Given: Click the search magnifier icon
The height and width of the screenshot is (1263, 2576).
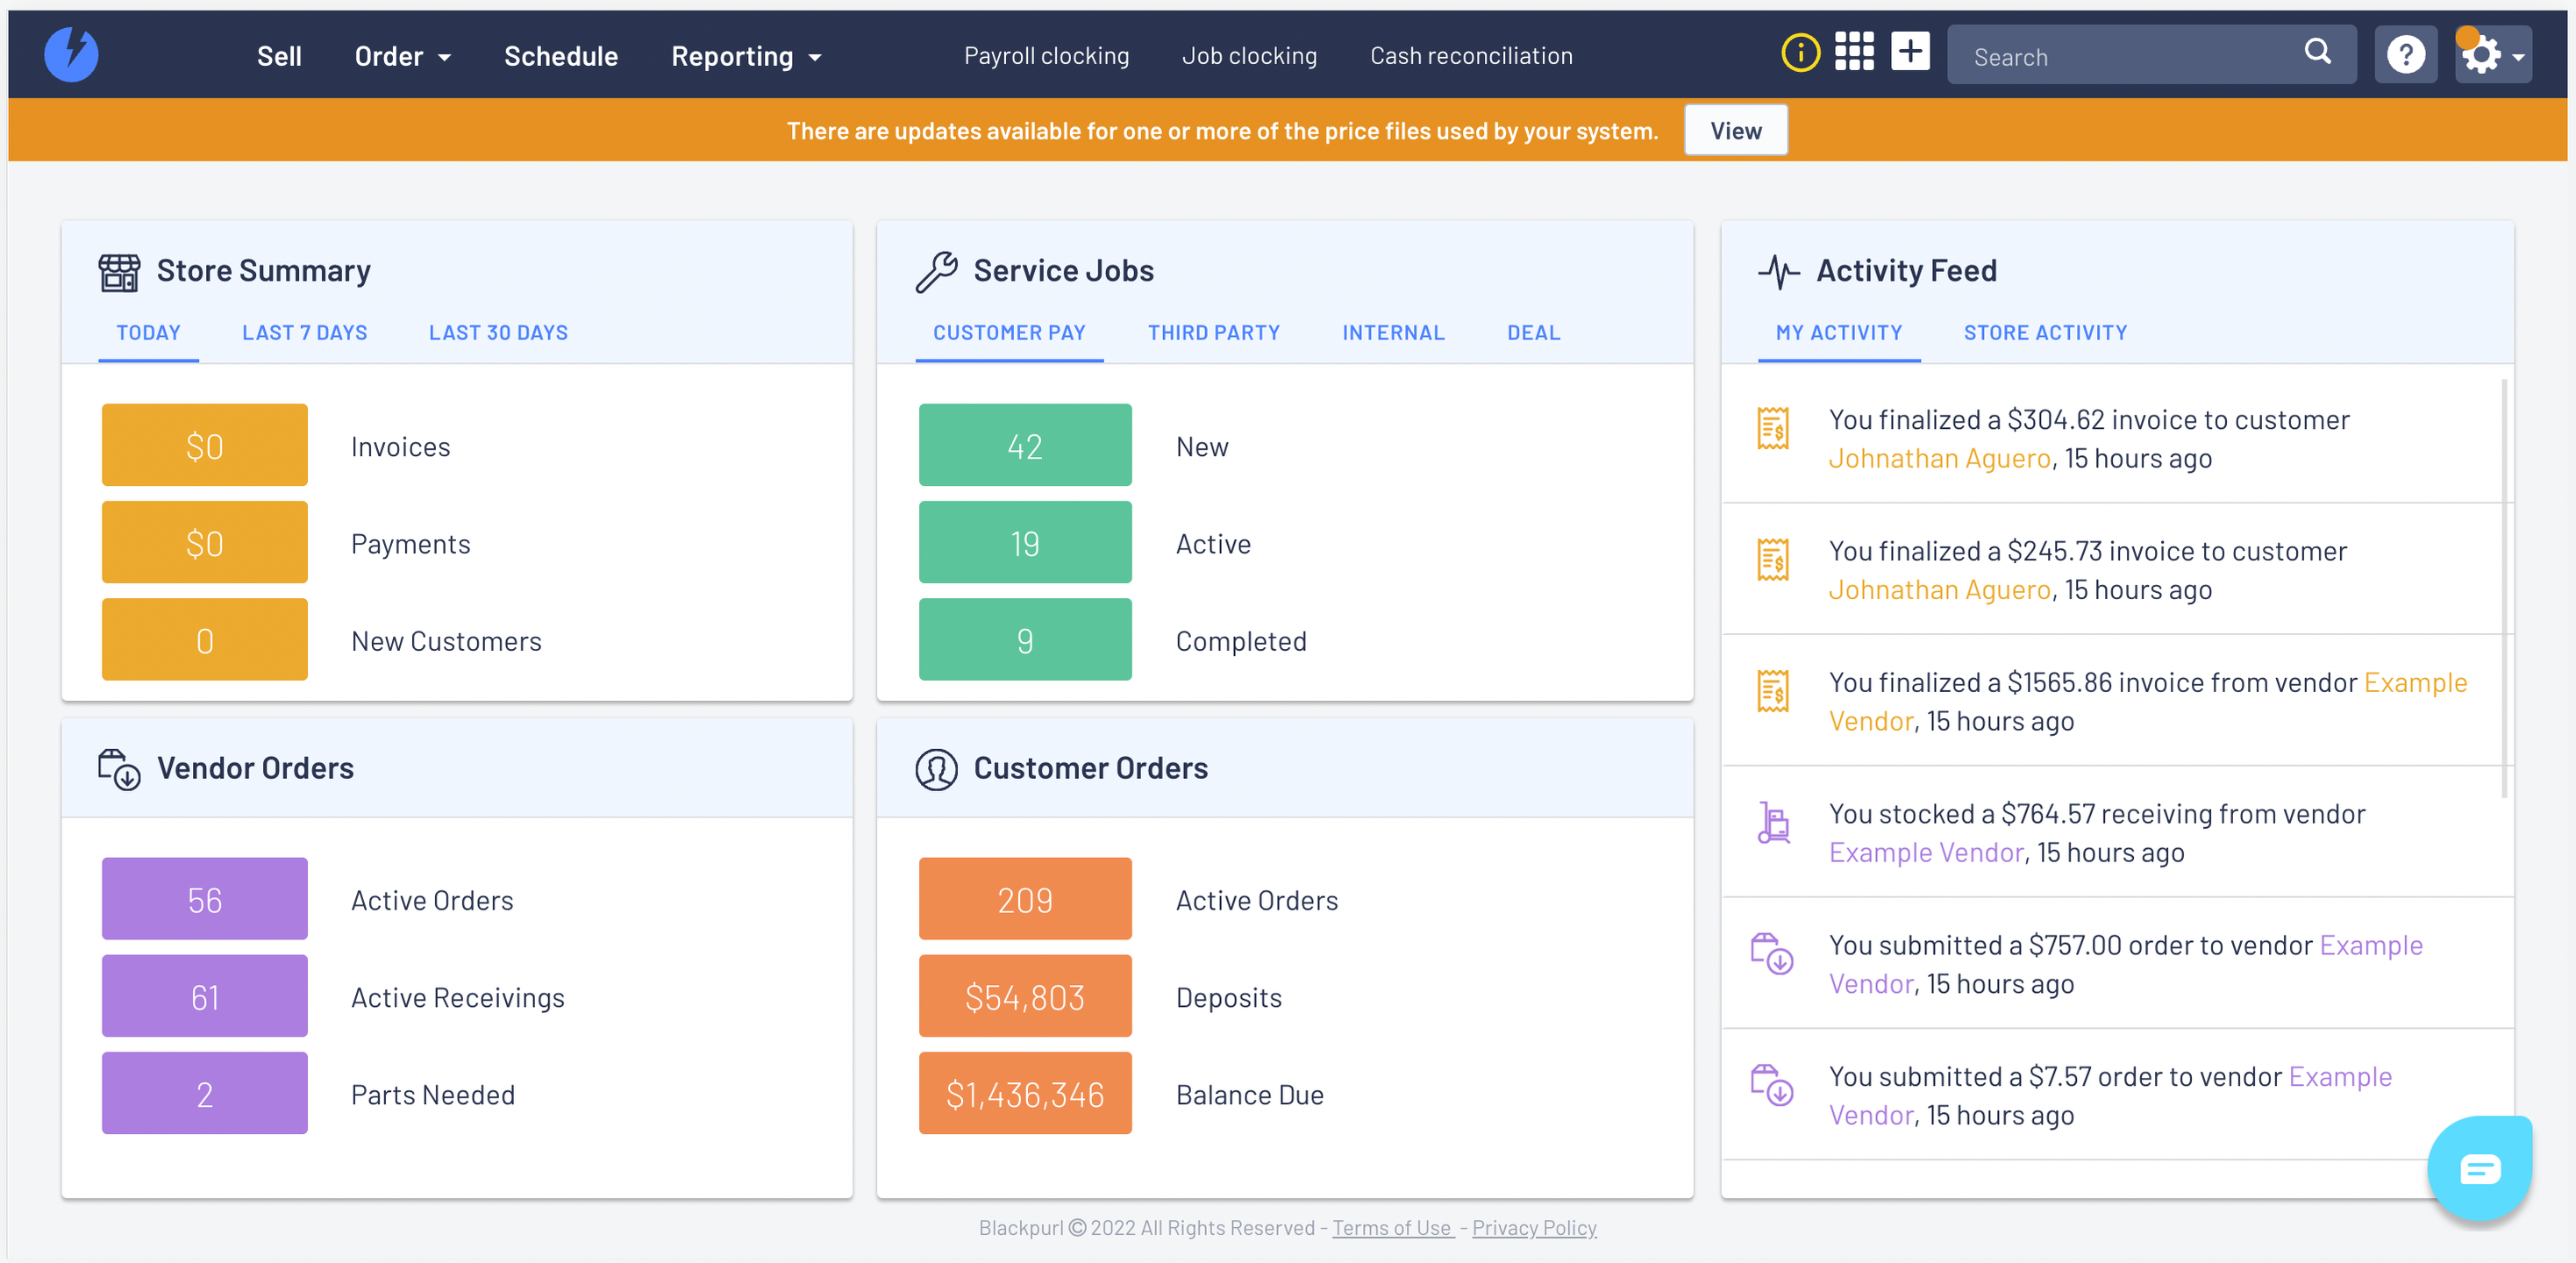Looking at the screenshot, I should [x=2317, y=53].
